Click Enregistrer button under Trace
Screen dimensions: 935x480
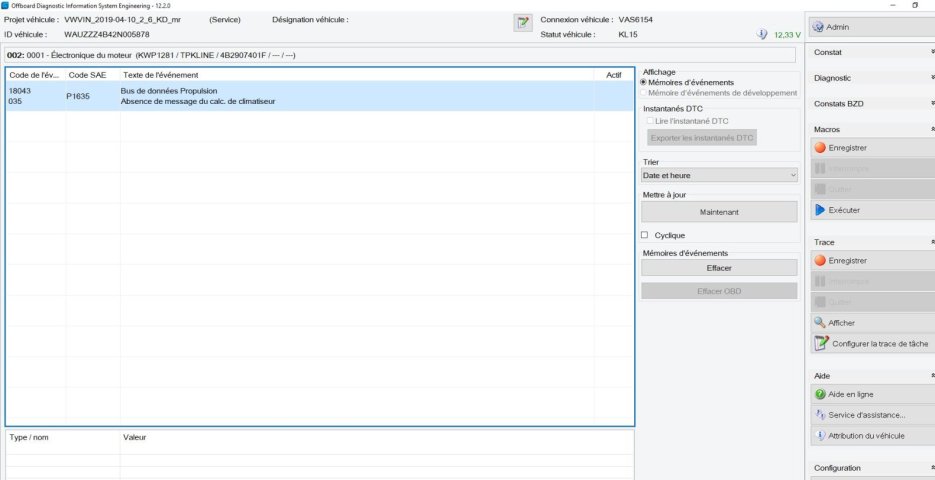pos(872,261)
